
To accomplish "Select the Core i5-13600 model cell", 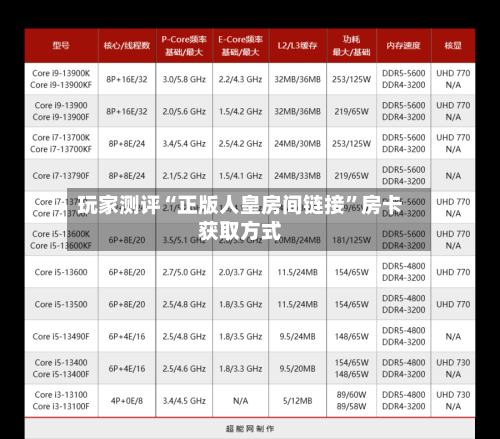I will point(61,272).
